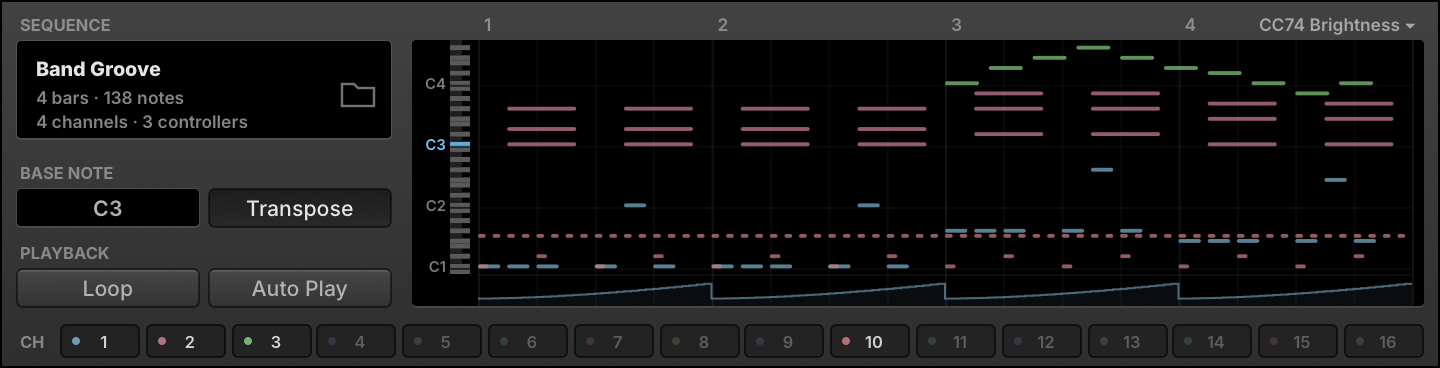Click the highlighted C3 piano key
The width and height of the screenshot is (1440, 368).
pos(460,145)
